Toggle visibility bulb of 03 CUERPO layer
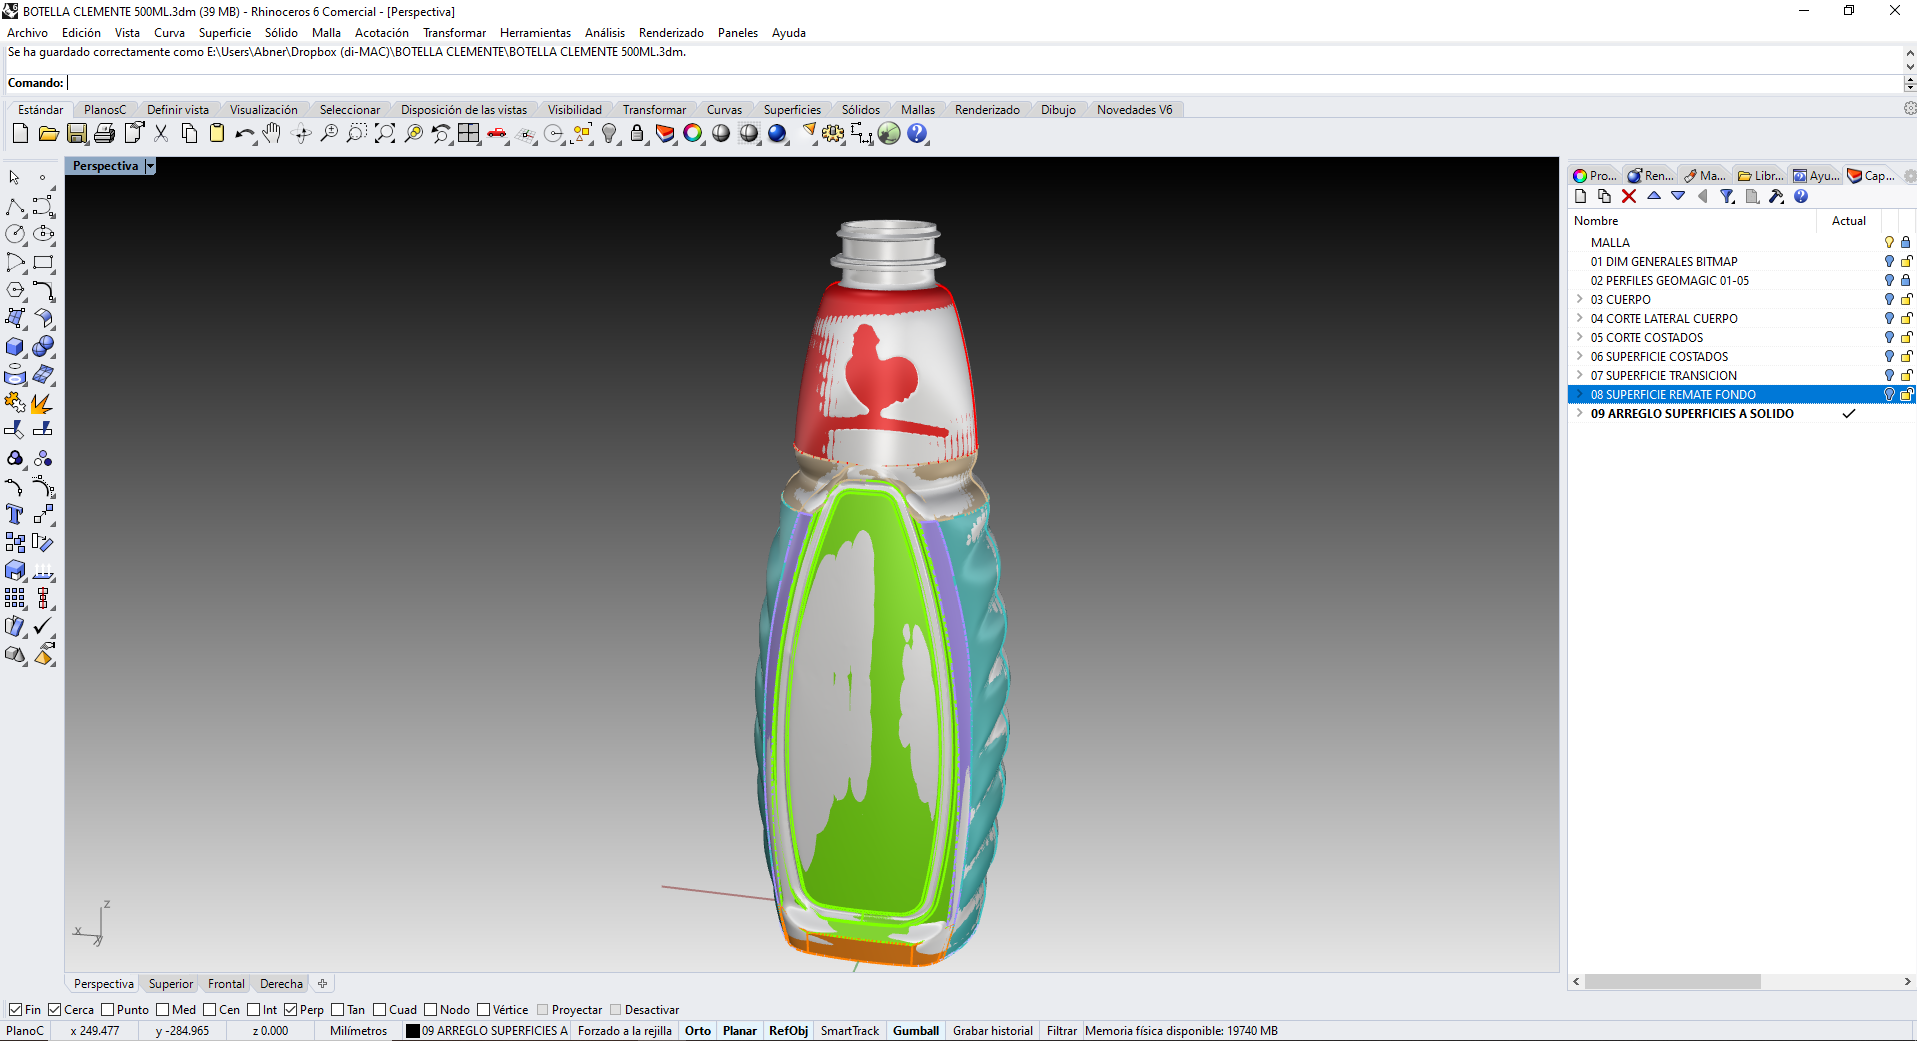 click(x=1889, y=300)
